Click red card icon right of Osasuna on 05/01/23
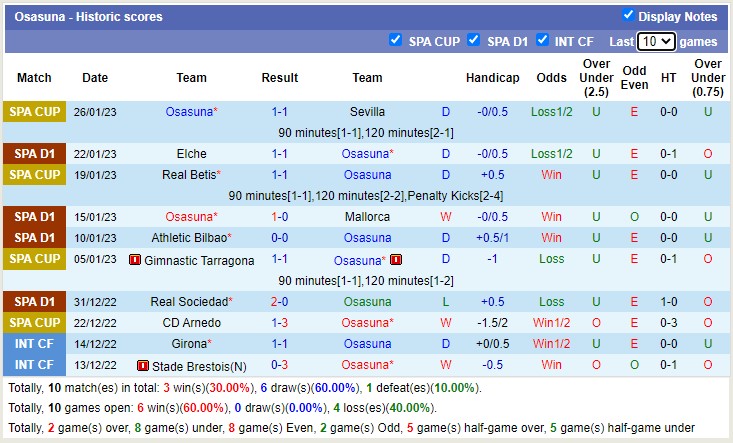The height and width of the screenshot is (443, 733). tap(396, 260)
